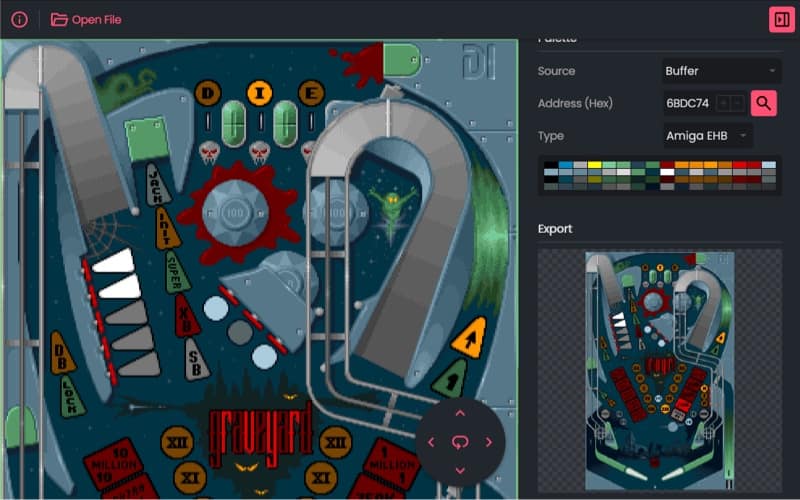Click the Export section heading
This screenshot has height=500, width=800.
click(x=555, y=229)
